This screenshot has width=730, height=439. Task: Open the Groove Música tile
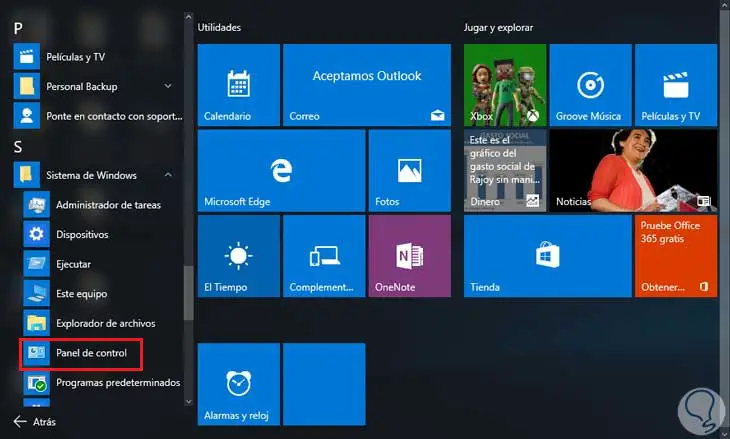(x=590, y=85)
